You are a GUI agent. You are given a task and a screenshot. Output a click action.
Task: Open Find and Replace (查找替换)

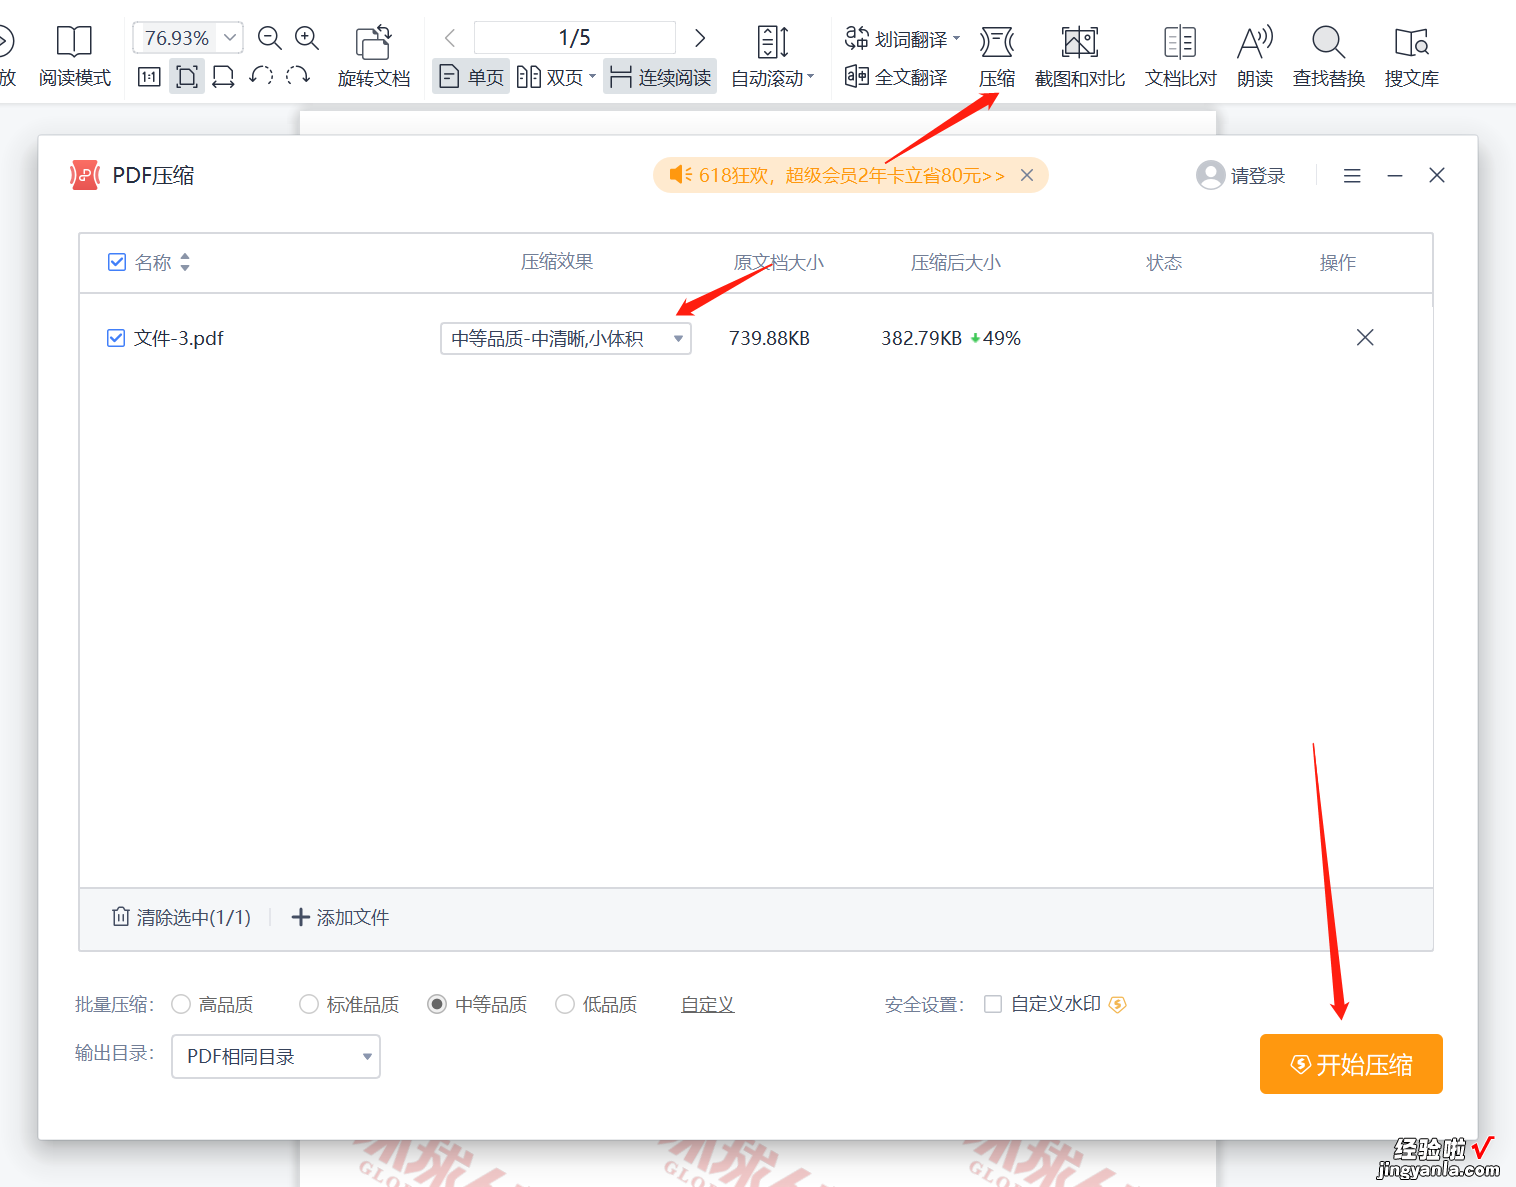coord(1329,57)
